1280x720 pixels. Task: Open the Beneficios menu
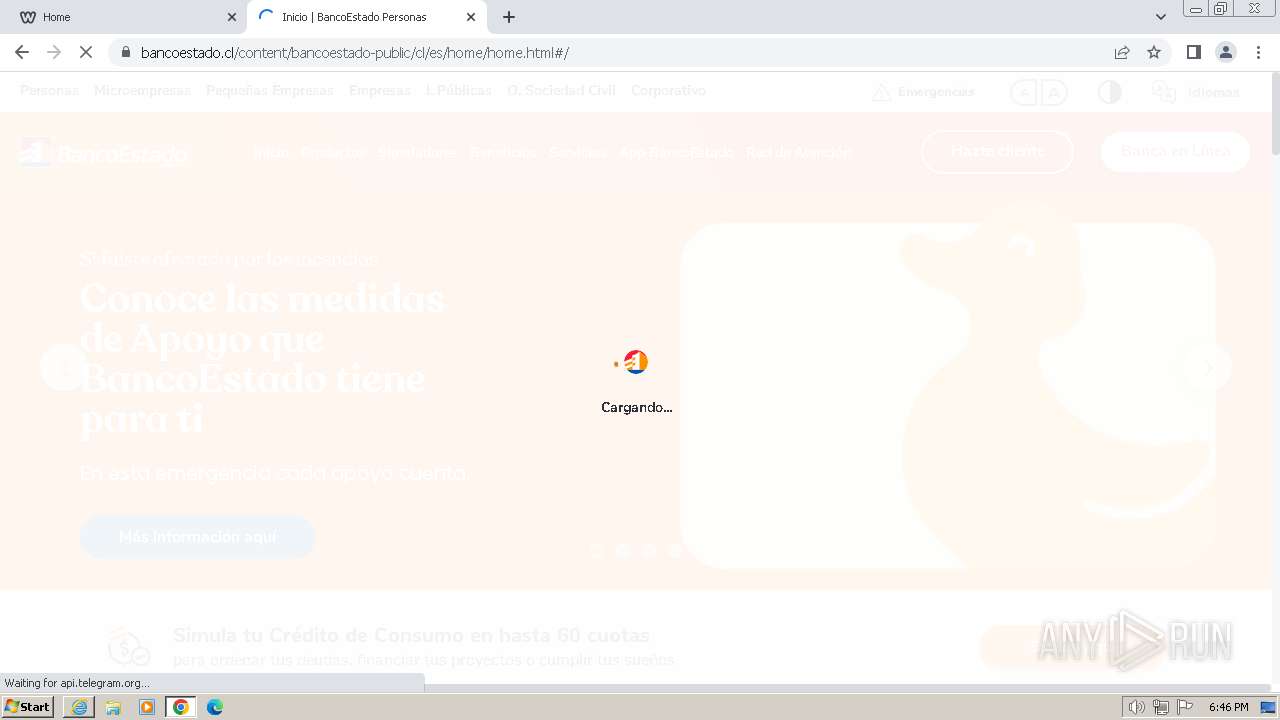(503, 152)
